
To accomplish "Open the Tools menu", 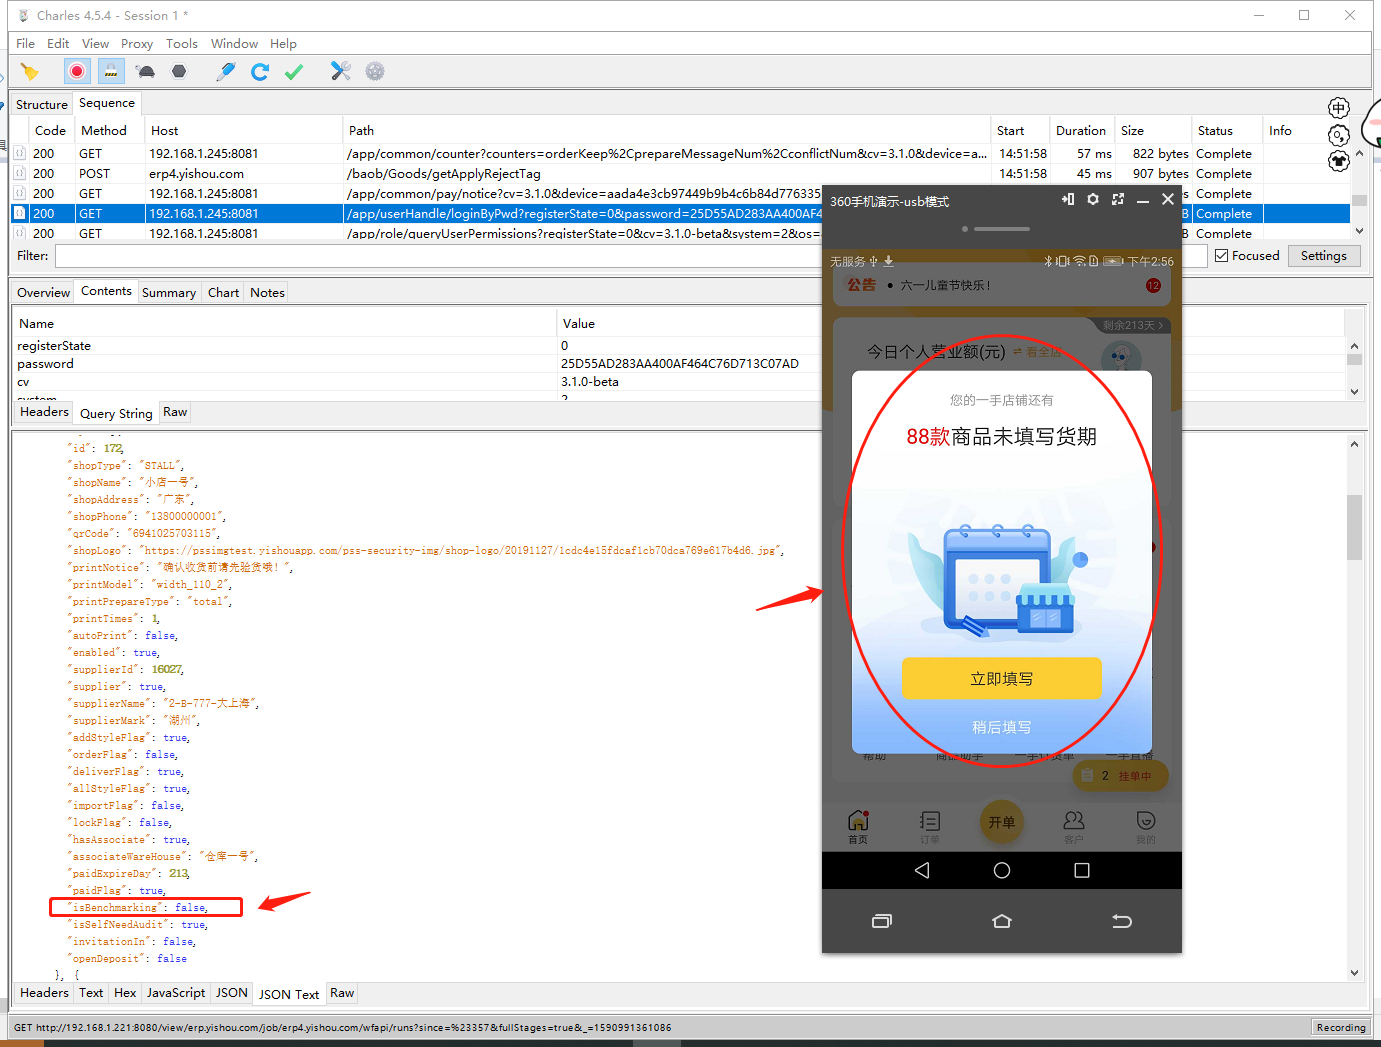I will [x=182, y=44].
